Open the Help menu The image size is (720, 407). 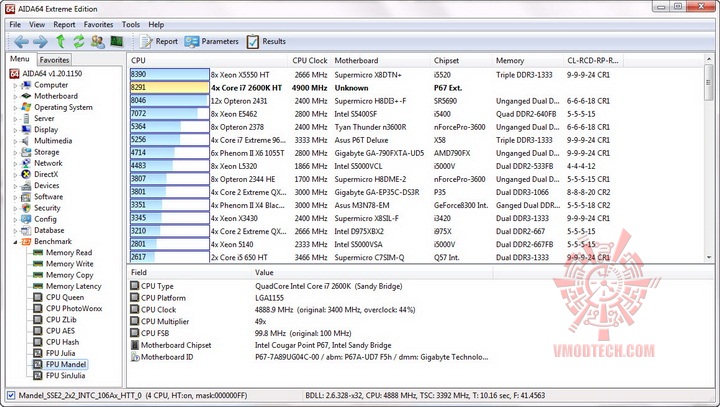coord(156,24)
